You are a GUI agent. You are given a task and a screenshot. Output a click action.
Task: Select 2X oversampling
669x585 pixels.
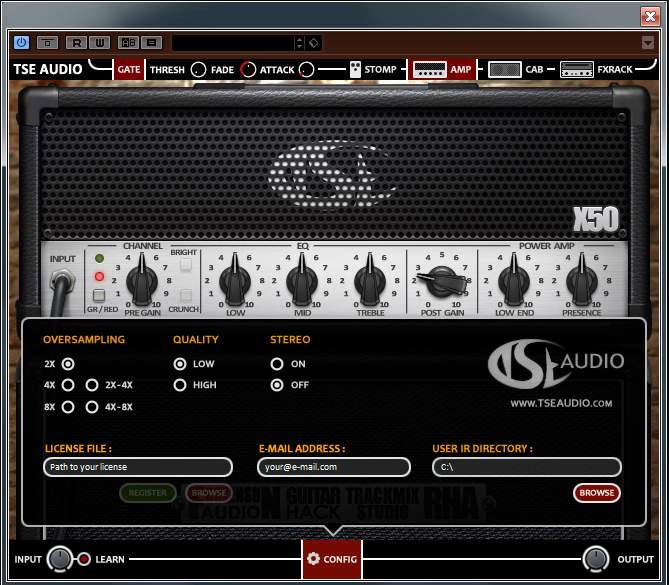(68, 364)
